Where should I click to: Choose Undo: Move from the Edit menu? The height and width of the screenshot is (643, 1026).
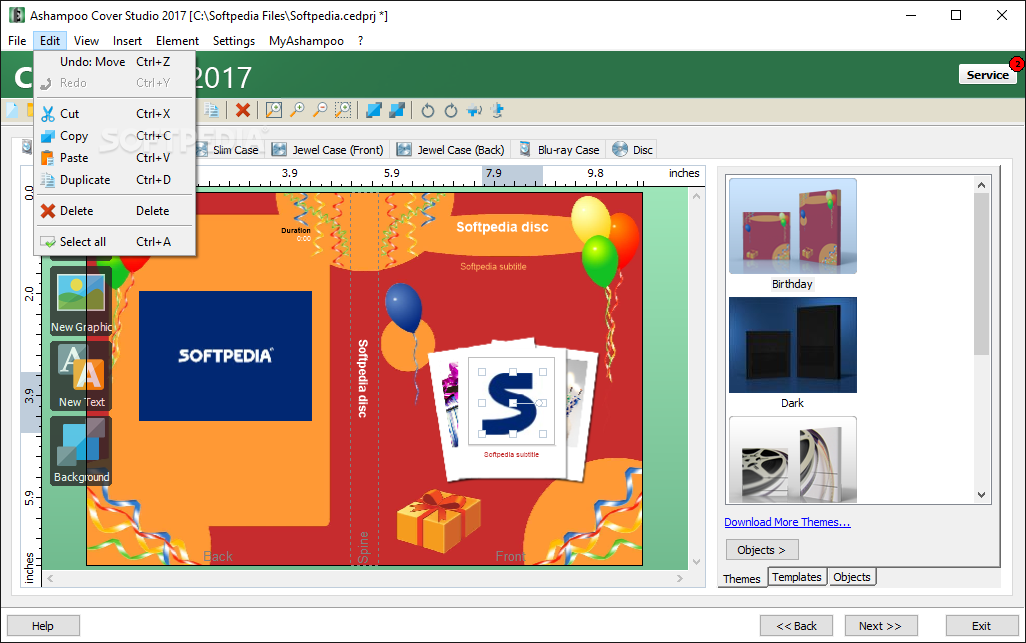(115, 61)
